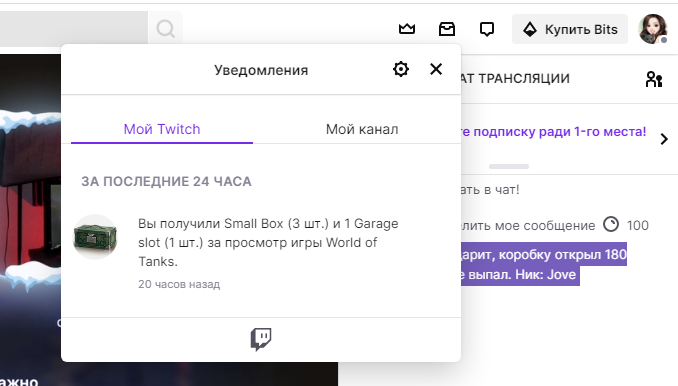Click the ЗА ПОСЛЕДНИЕ 24 ЧАСА heading

coord(166,181)
